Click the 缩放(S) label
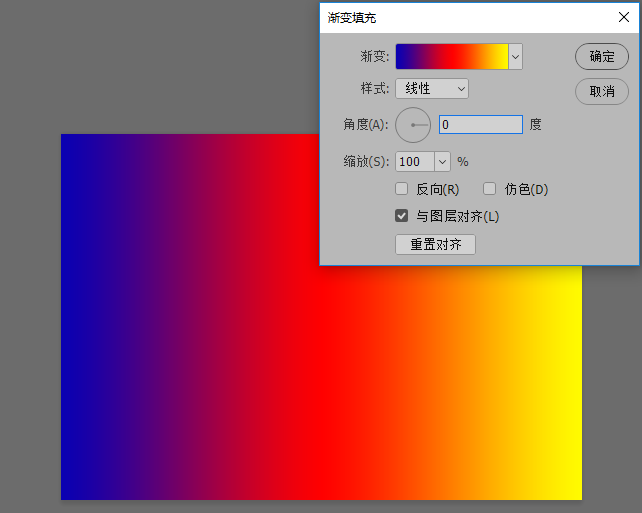The image size is (642, 513). [365, 161]
